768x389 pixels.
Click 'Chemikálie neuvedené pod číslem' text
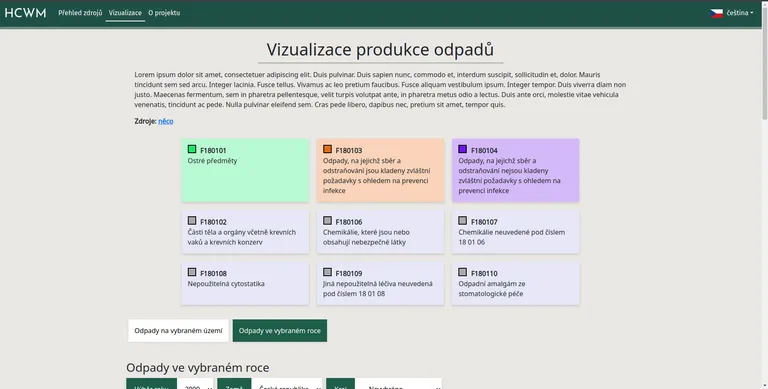(511, 237)
